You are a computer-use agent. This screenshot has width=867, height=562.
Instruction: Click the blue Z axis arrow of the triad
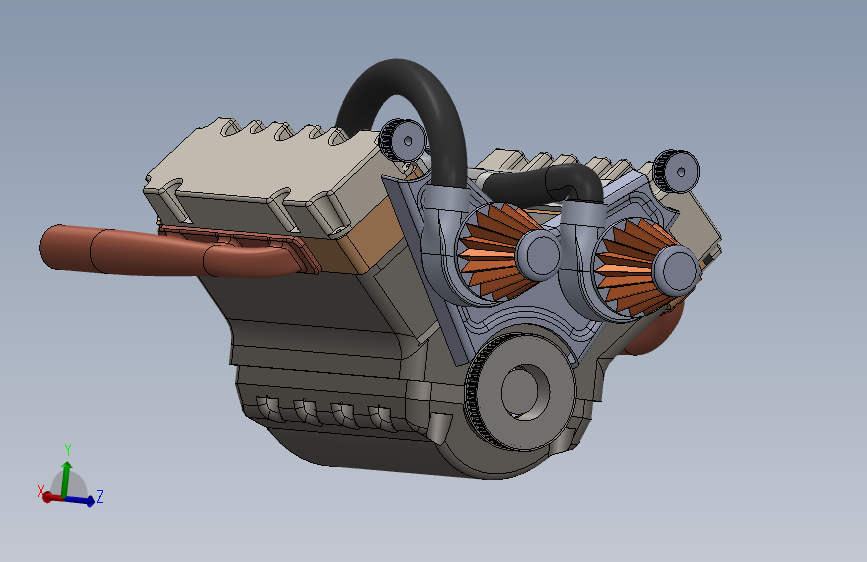click(x=79, y=501)
